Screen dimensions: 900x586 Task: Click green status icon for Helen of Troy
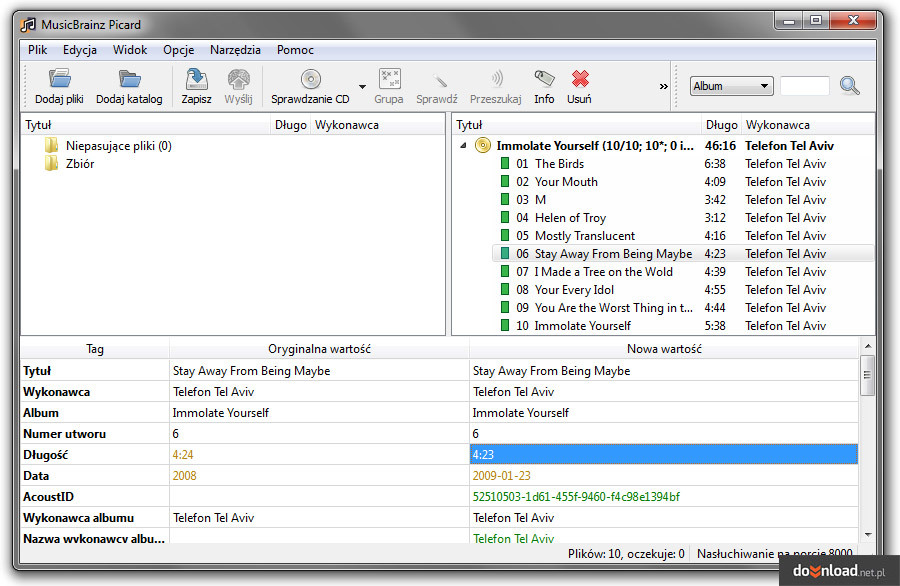tap(505, 218)
